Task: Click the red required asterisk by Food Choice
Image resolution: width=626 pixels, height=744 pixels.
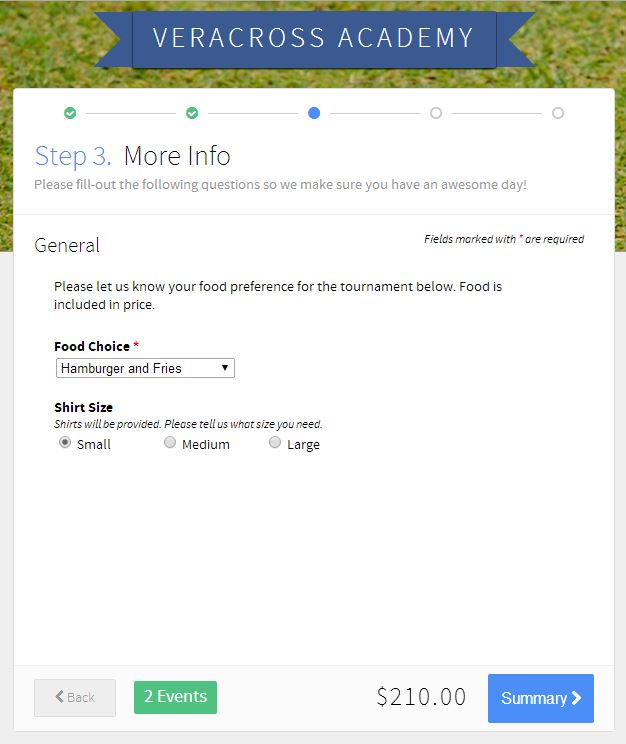Action: click(x=136, y=346)
